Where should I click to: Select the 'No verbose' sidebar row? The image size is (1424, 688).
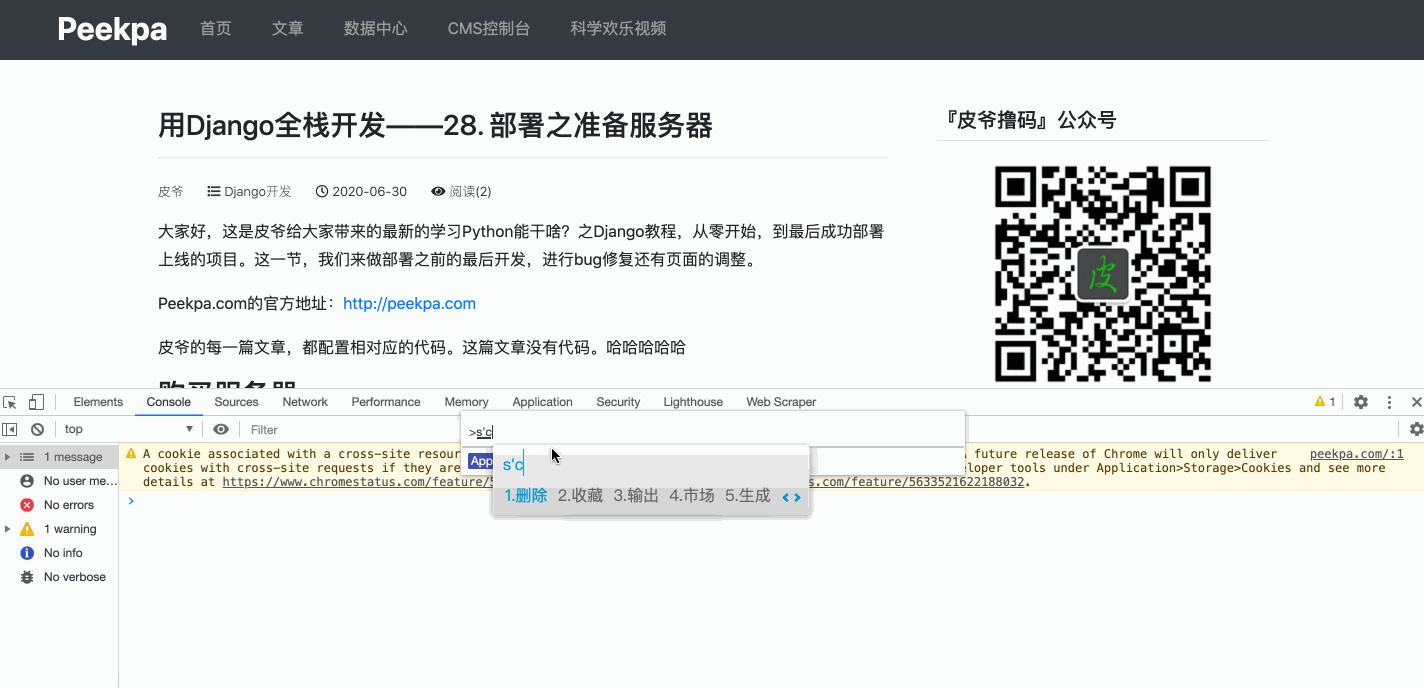click(59, 577)
